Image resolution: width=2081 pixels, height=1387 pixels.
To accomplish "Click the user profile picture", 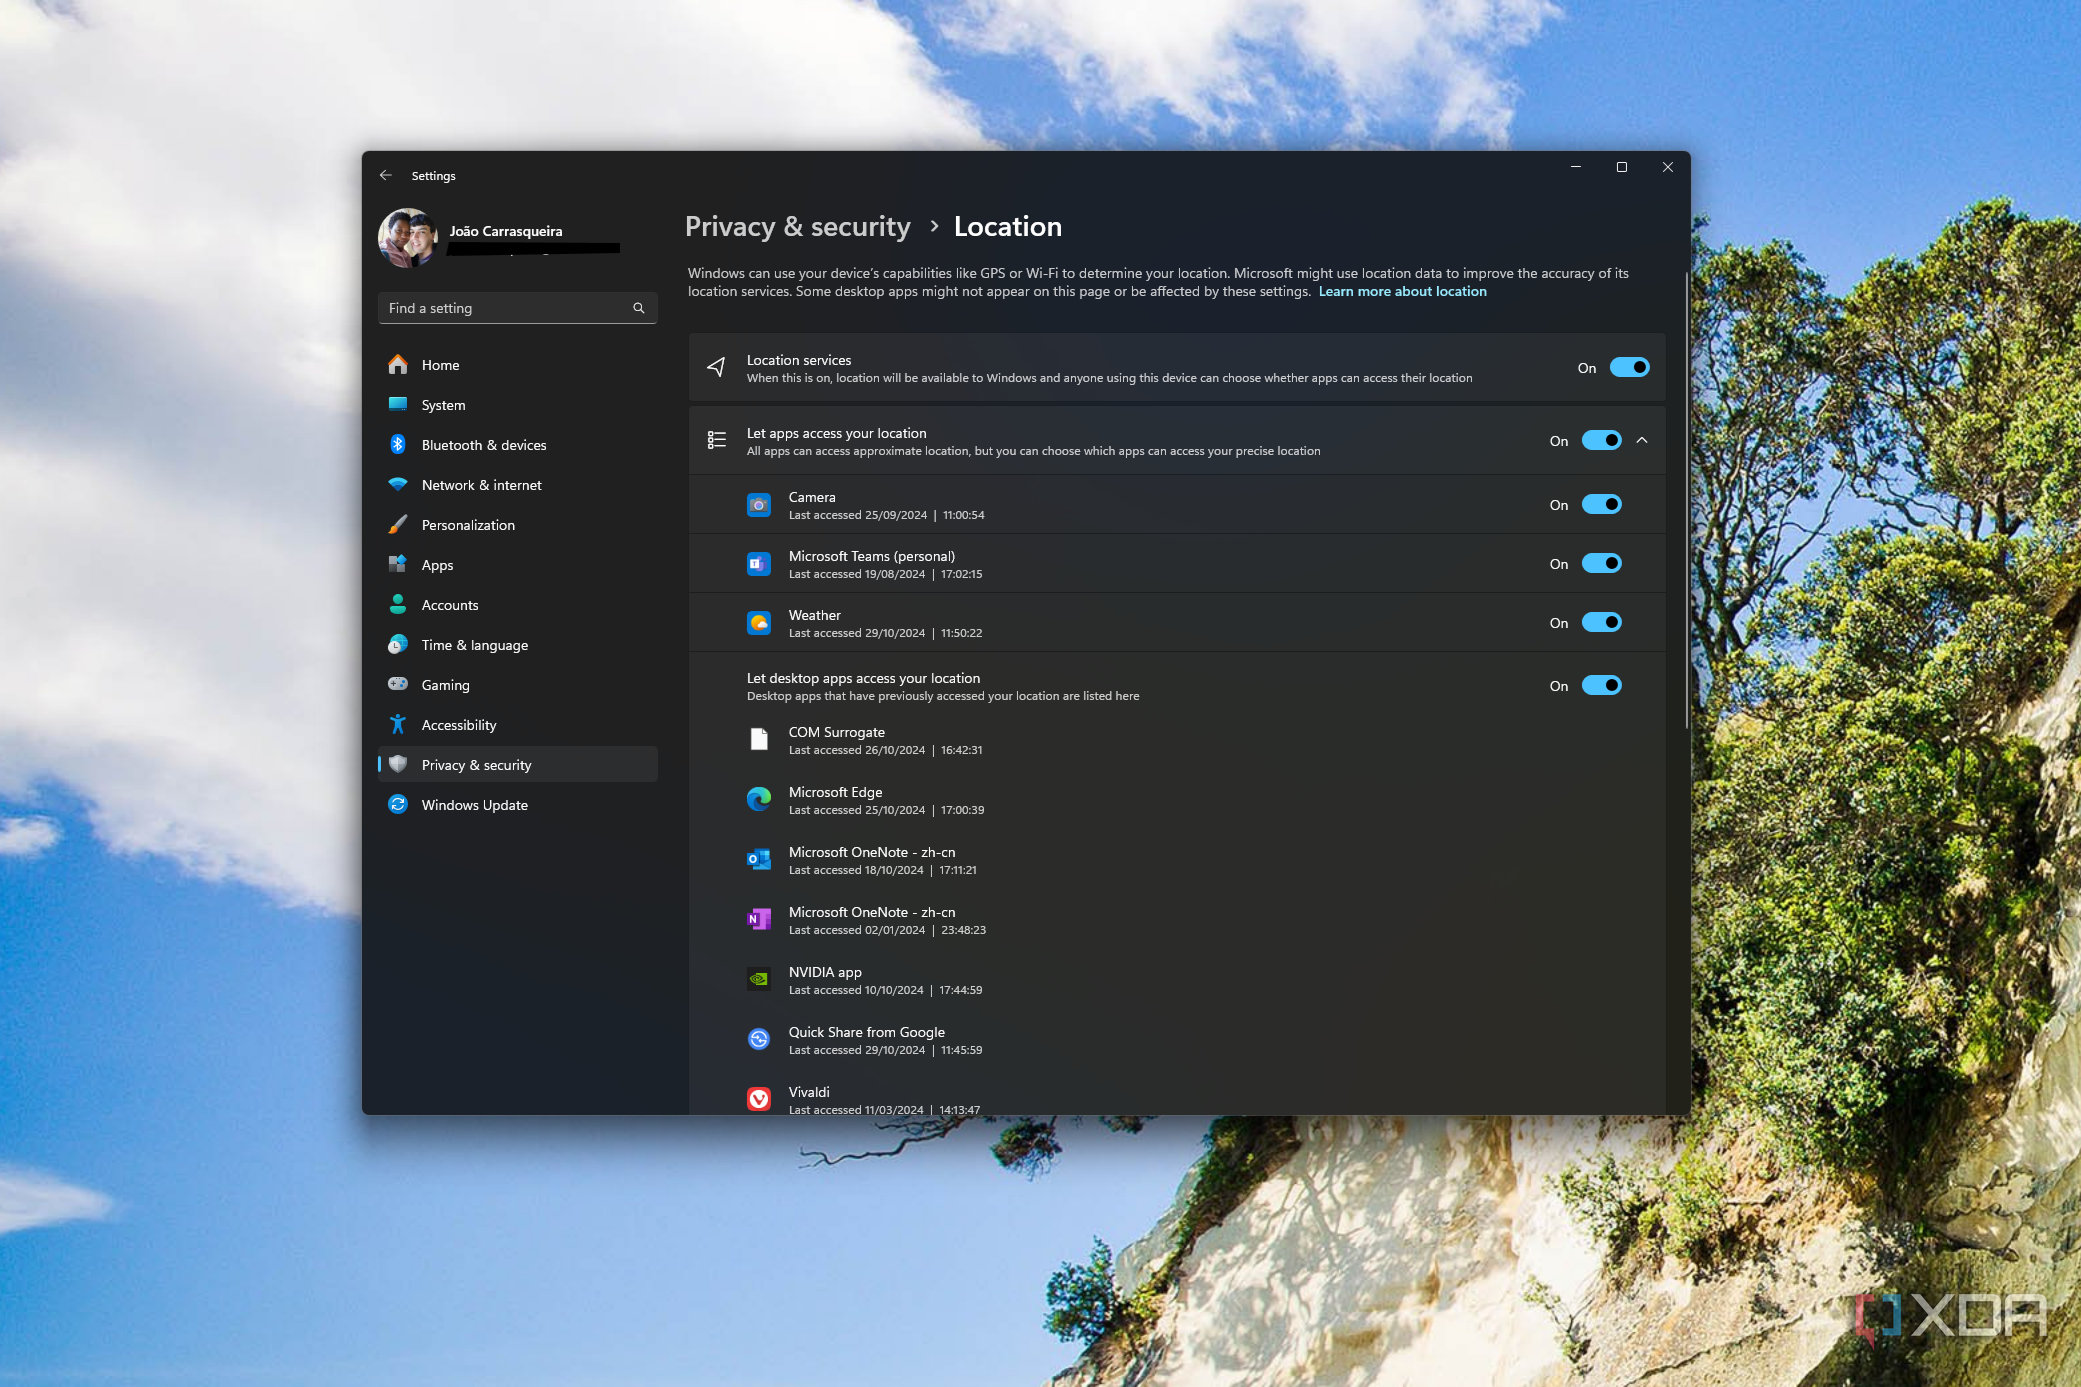I will [407, 237].
